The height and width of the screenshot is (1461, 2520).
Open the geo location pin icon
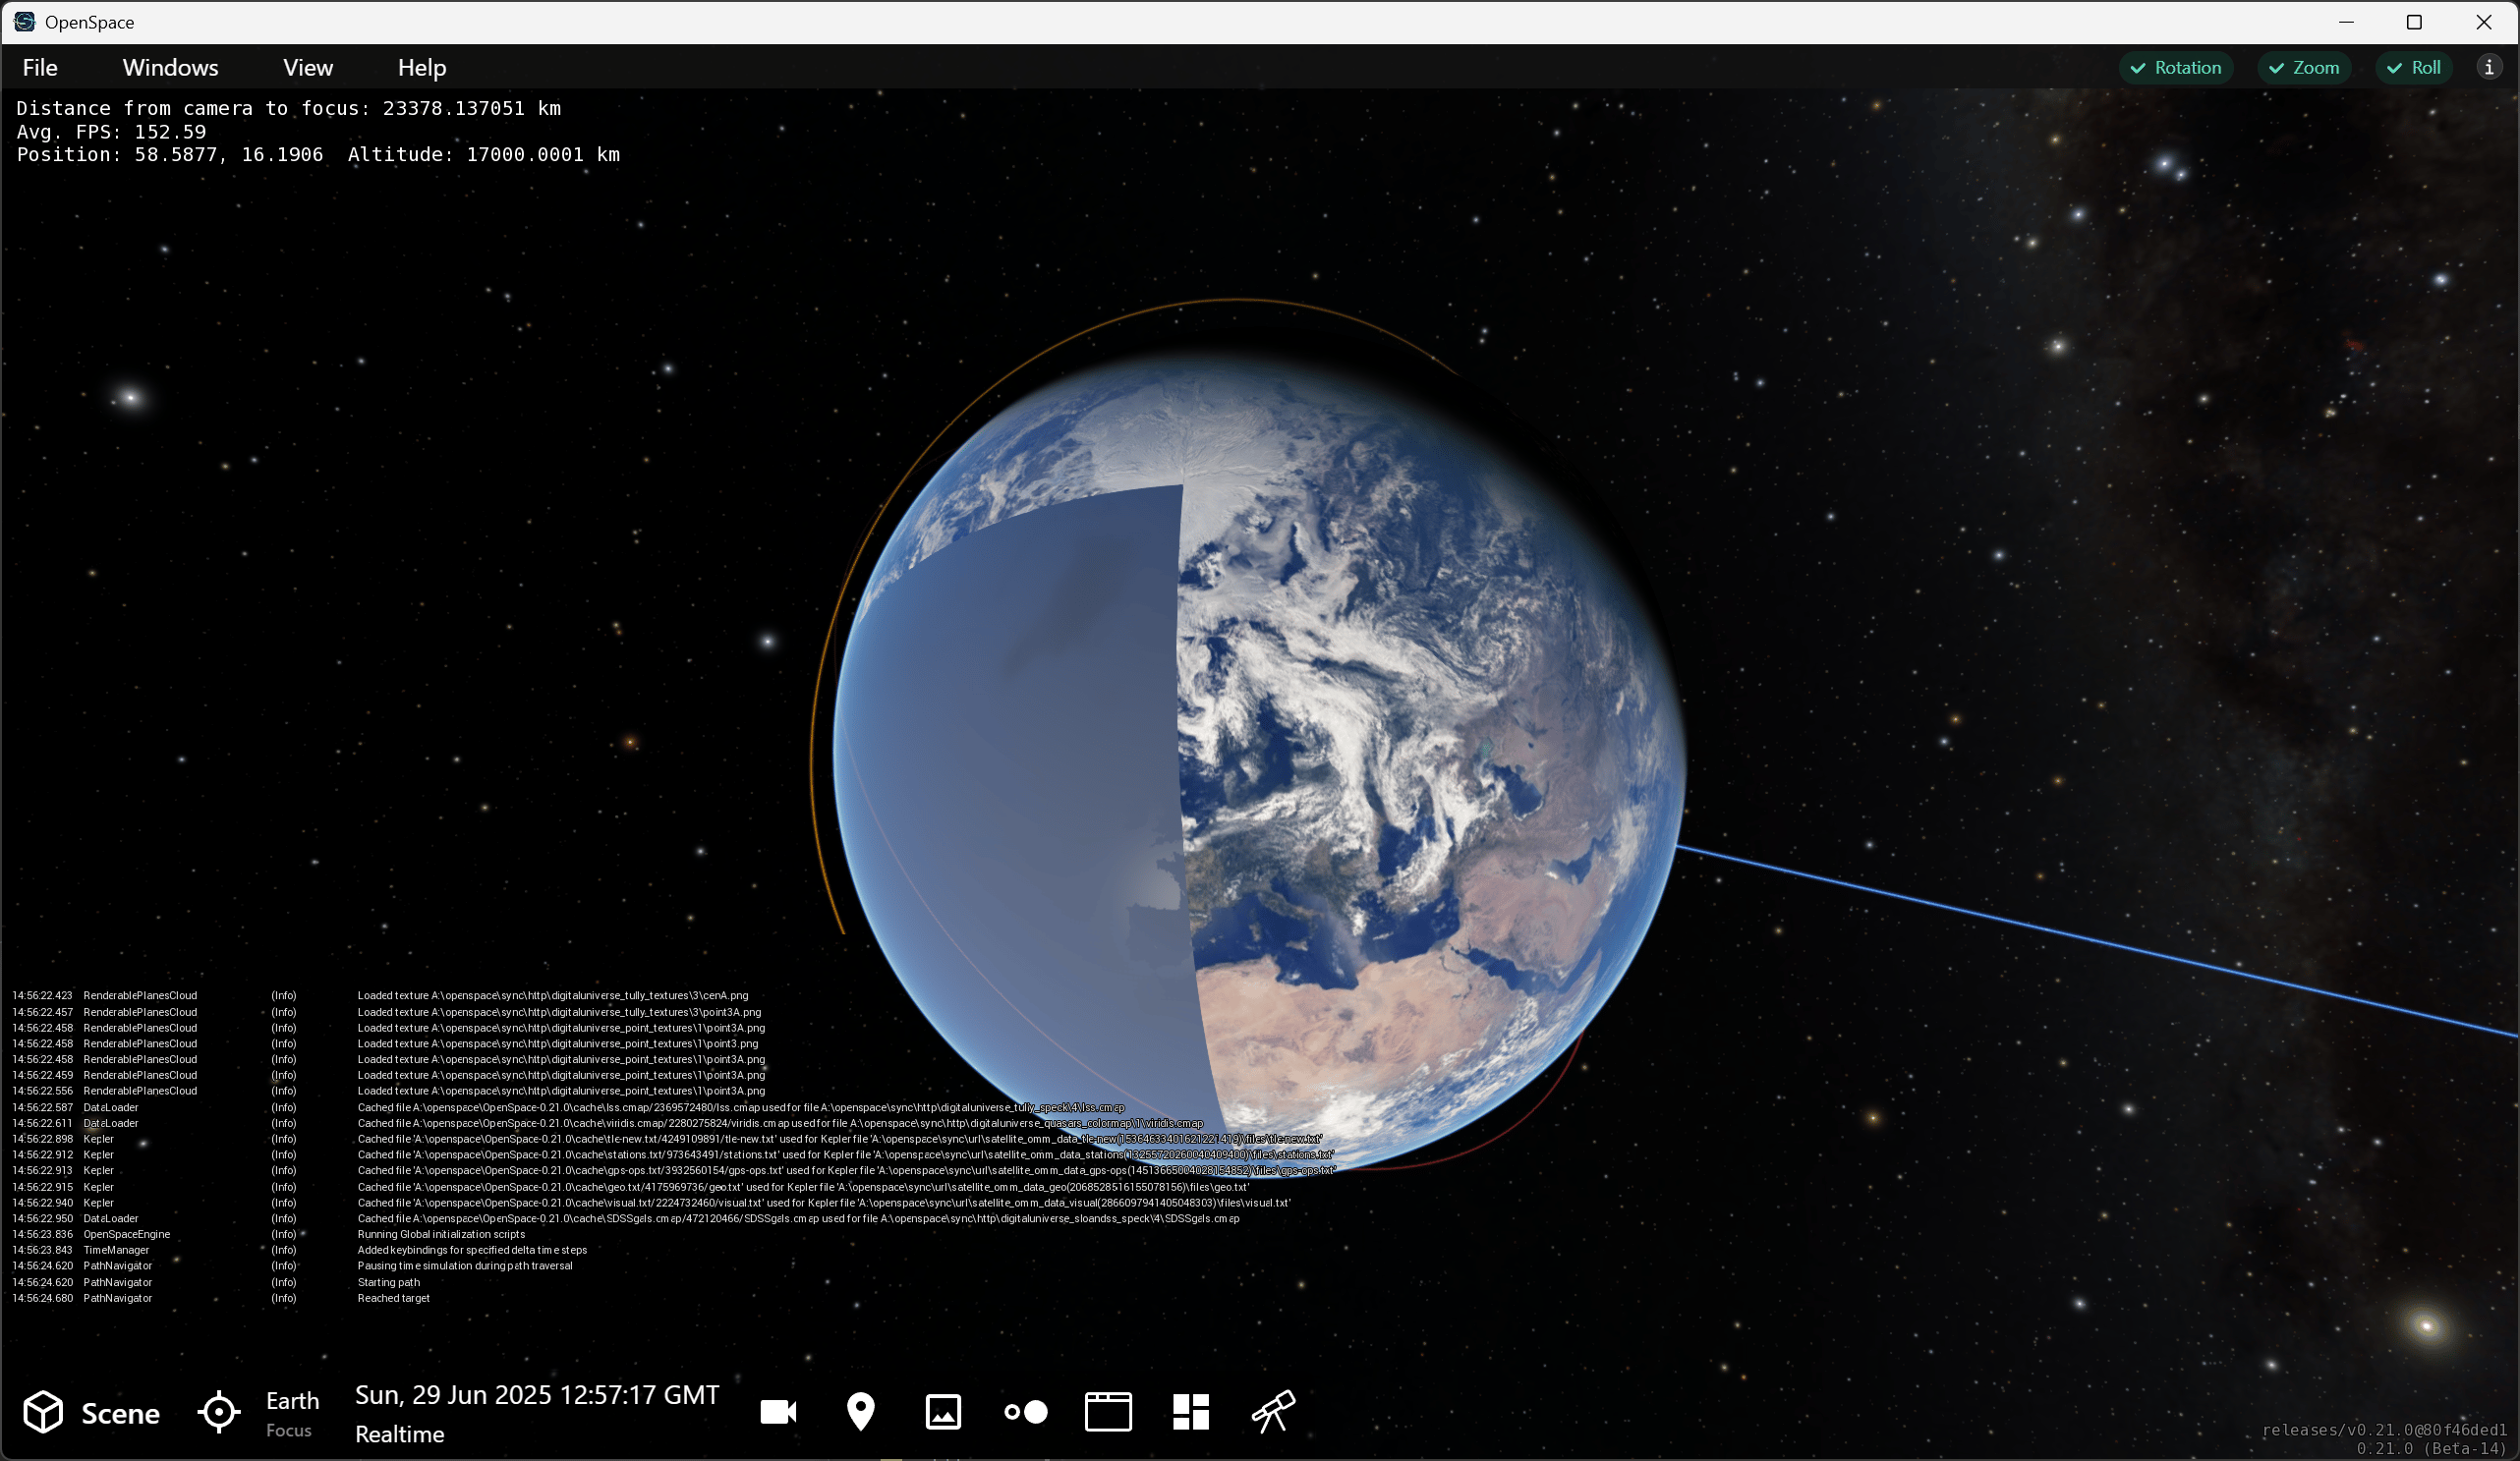point(860,1412)
